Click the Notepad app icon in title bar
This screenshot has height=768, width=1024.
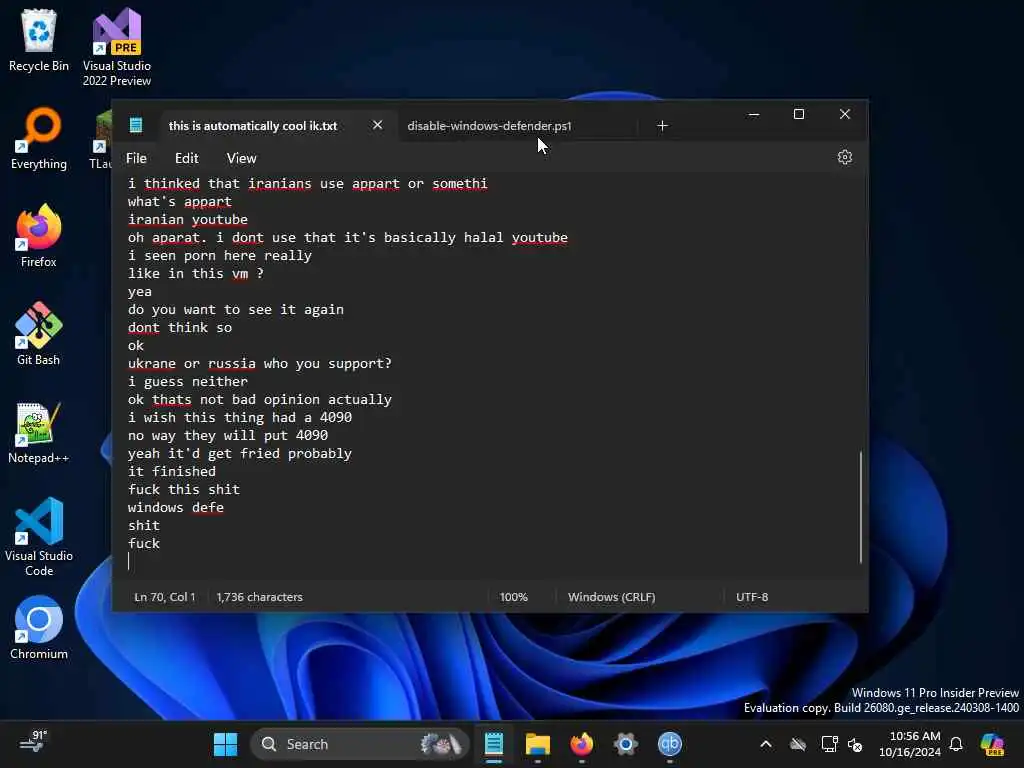click(136, 125)
